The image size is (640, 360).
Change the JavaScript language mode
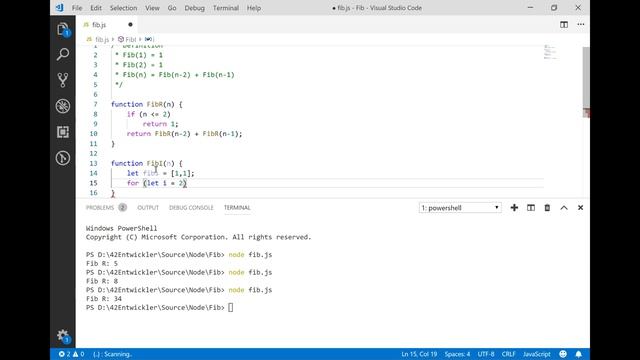point(536,354)
